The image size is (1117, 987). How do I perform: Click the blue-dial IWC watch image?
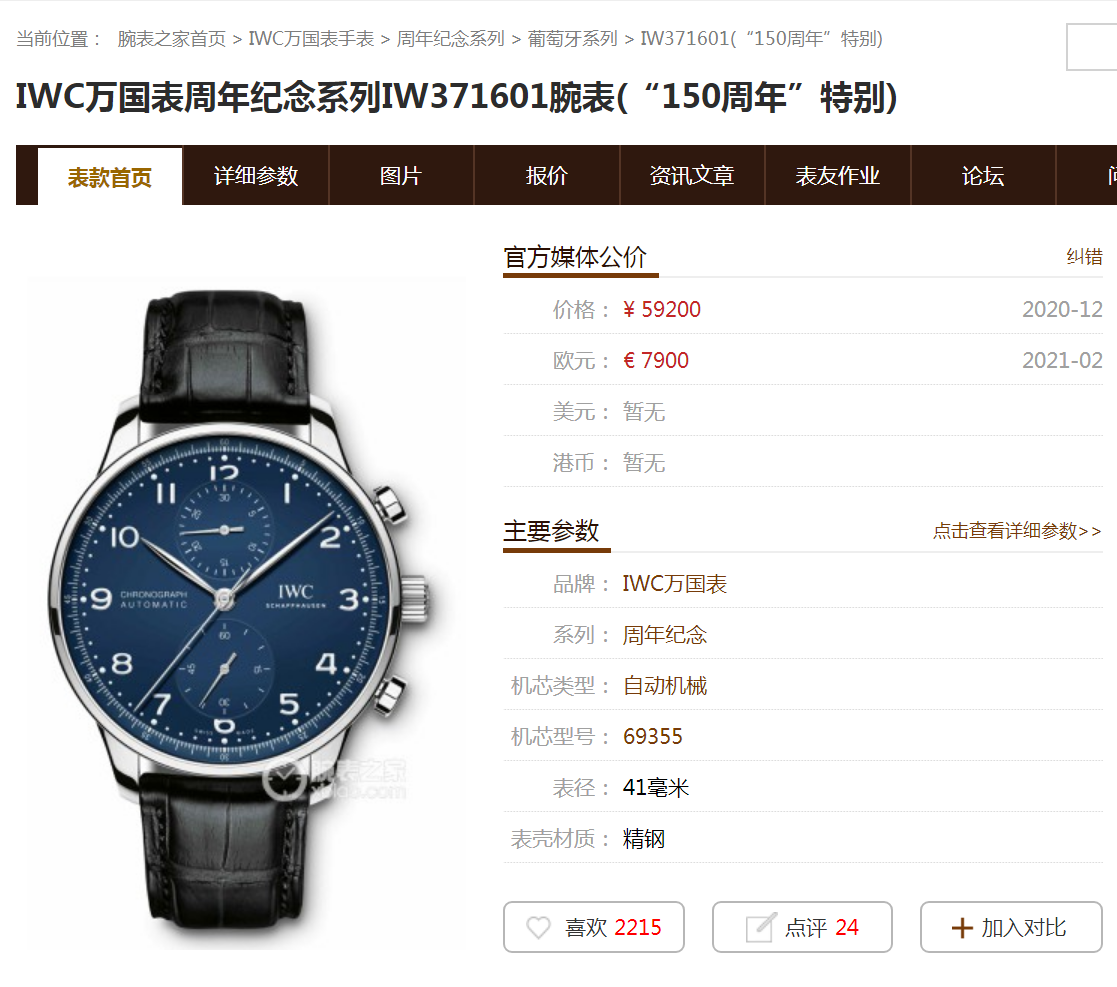click(x=239, y=609)
